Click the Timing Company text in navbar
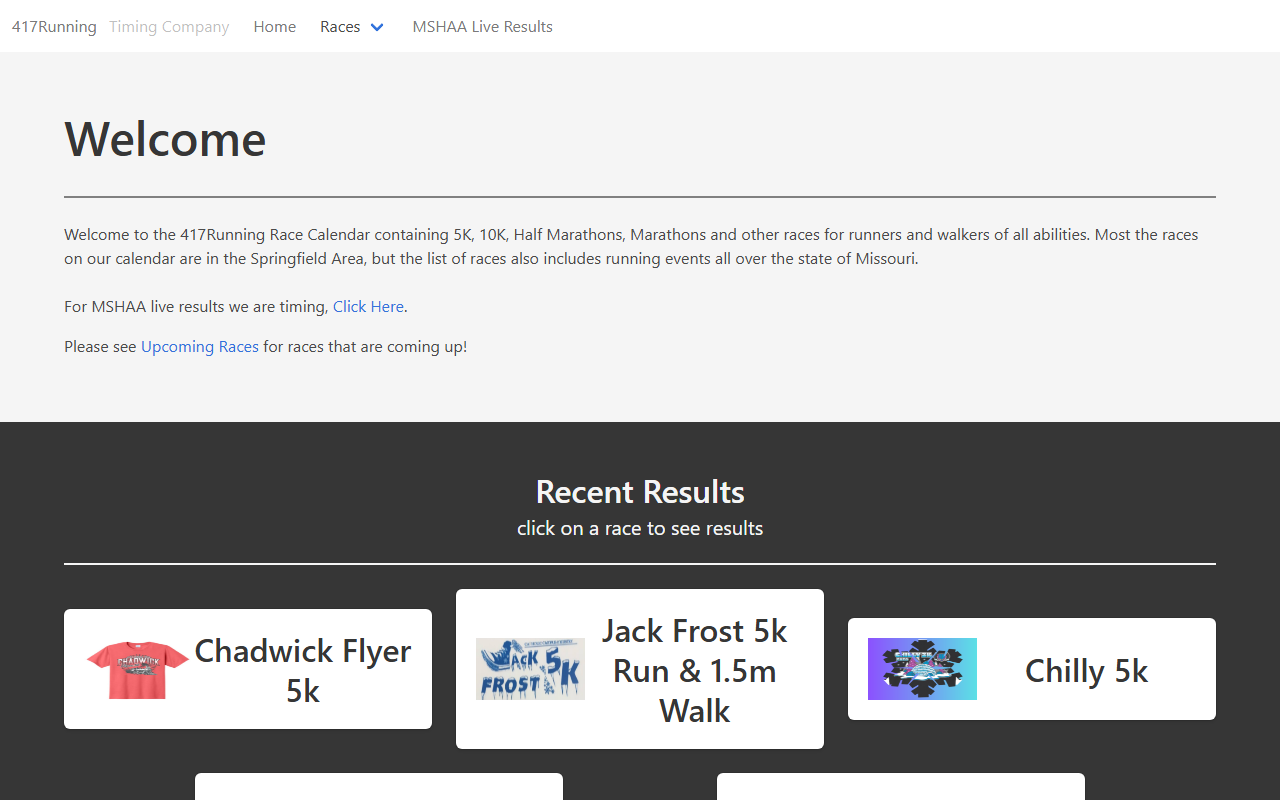Screen dimensions: 1280x800 169,27
